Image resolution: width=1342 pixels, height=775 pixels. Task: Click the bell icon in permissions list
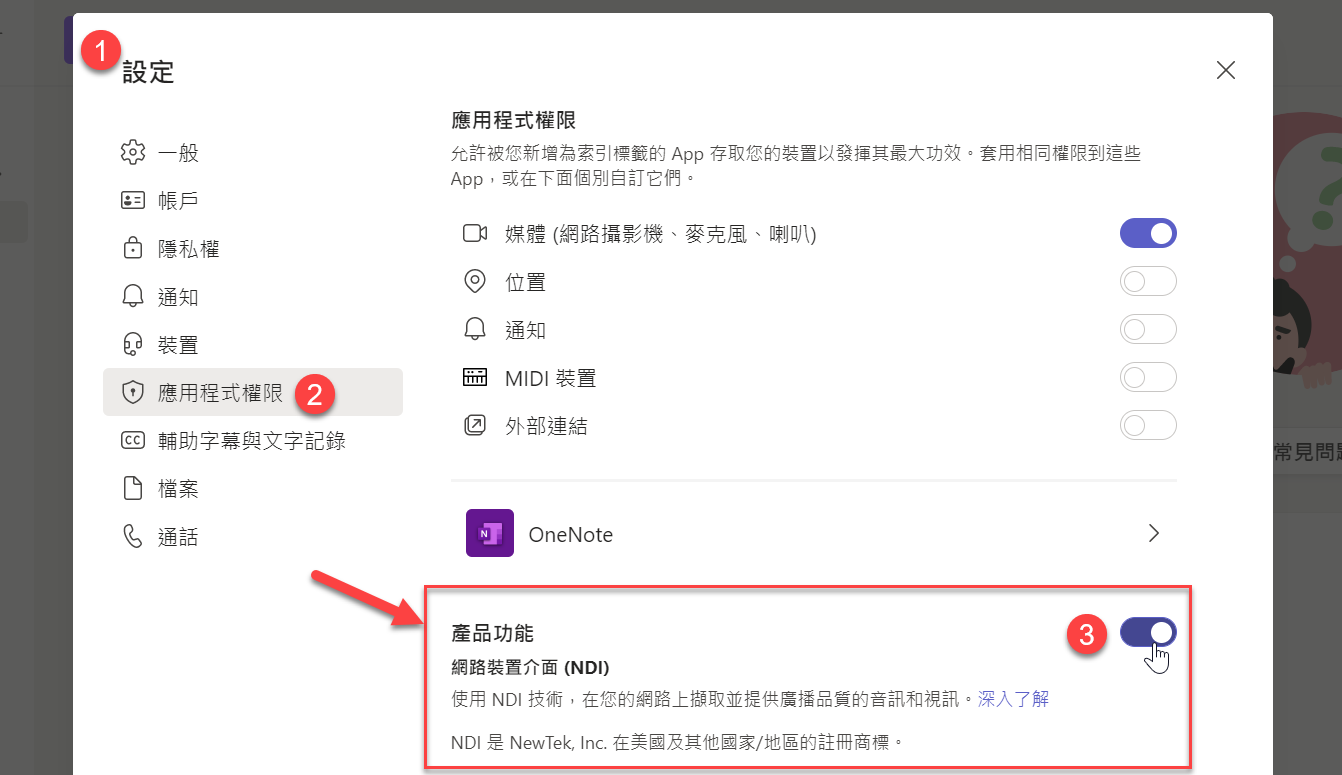(475, 330)
